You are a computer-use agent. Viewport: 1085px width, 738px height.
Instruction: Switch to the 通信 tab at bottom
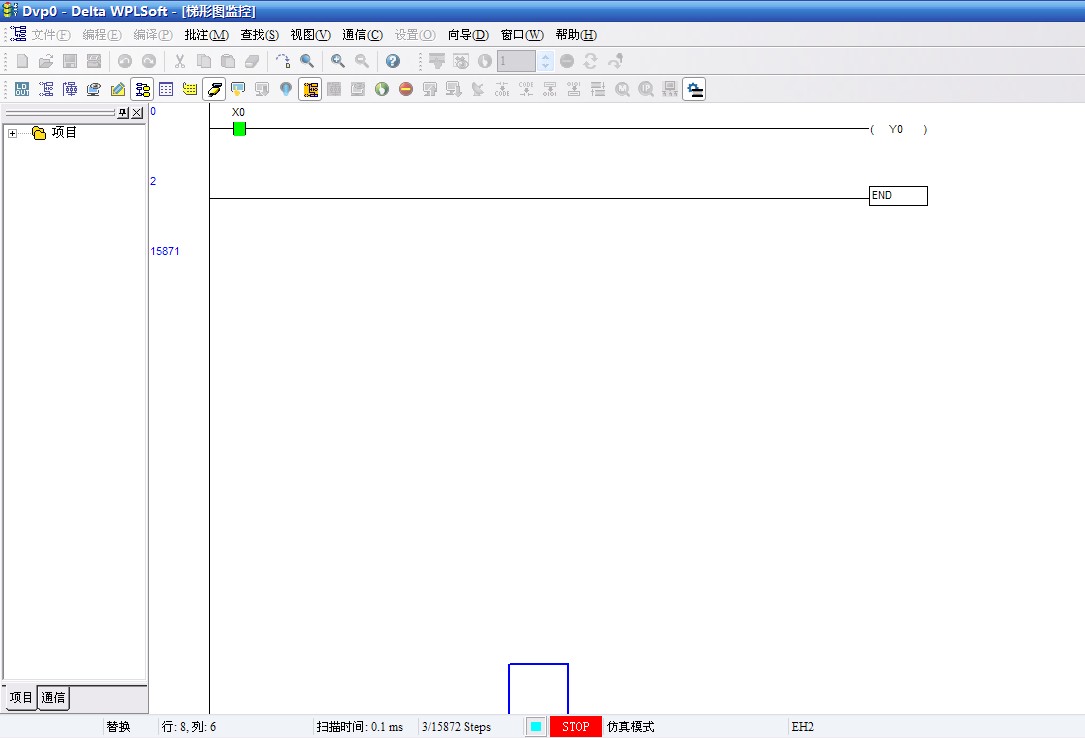coord(53,698)
